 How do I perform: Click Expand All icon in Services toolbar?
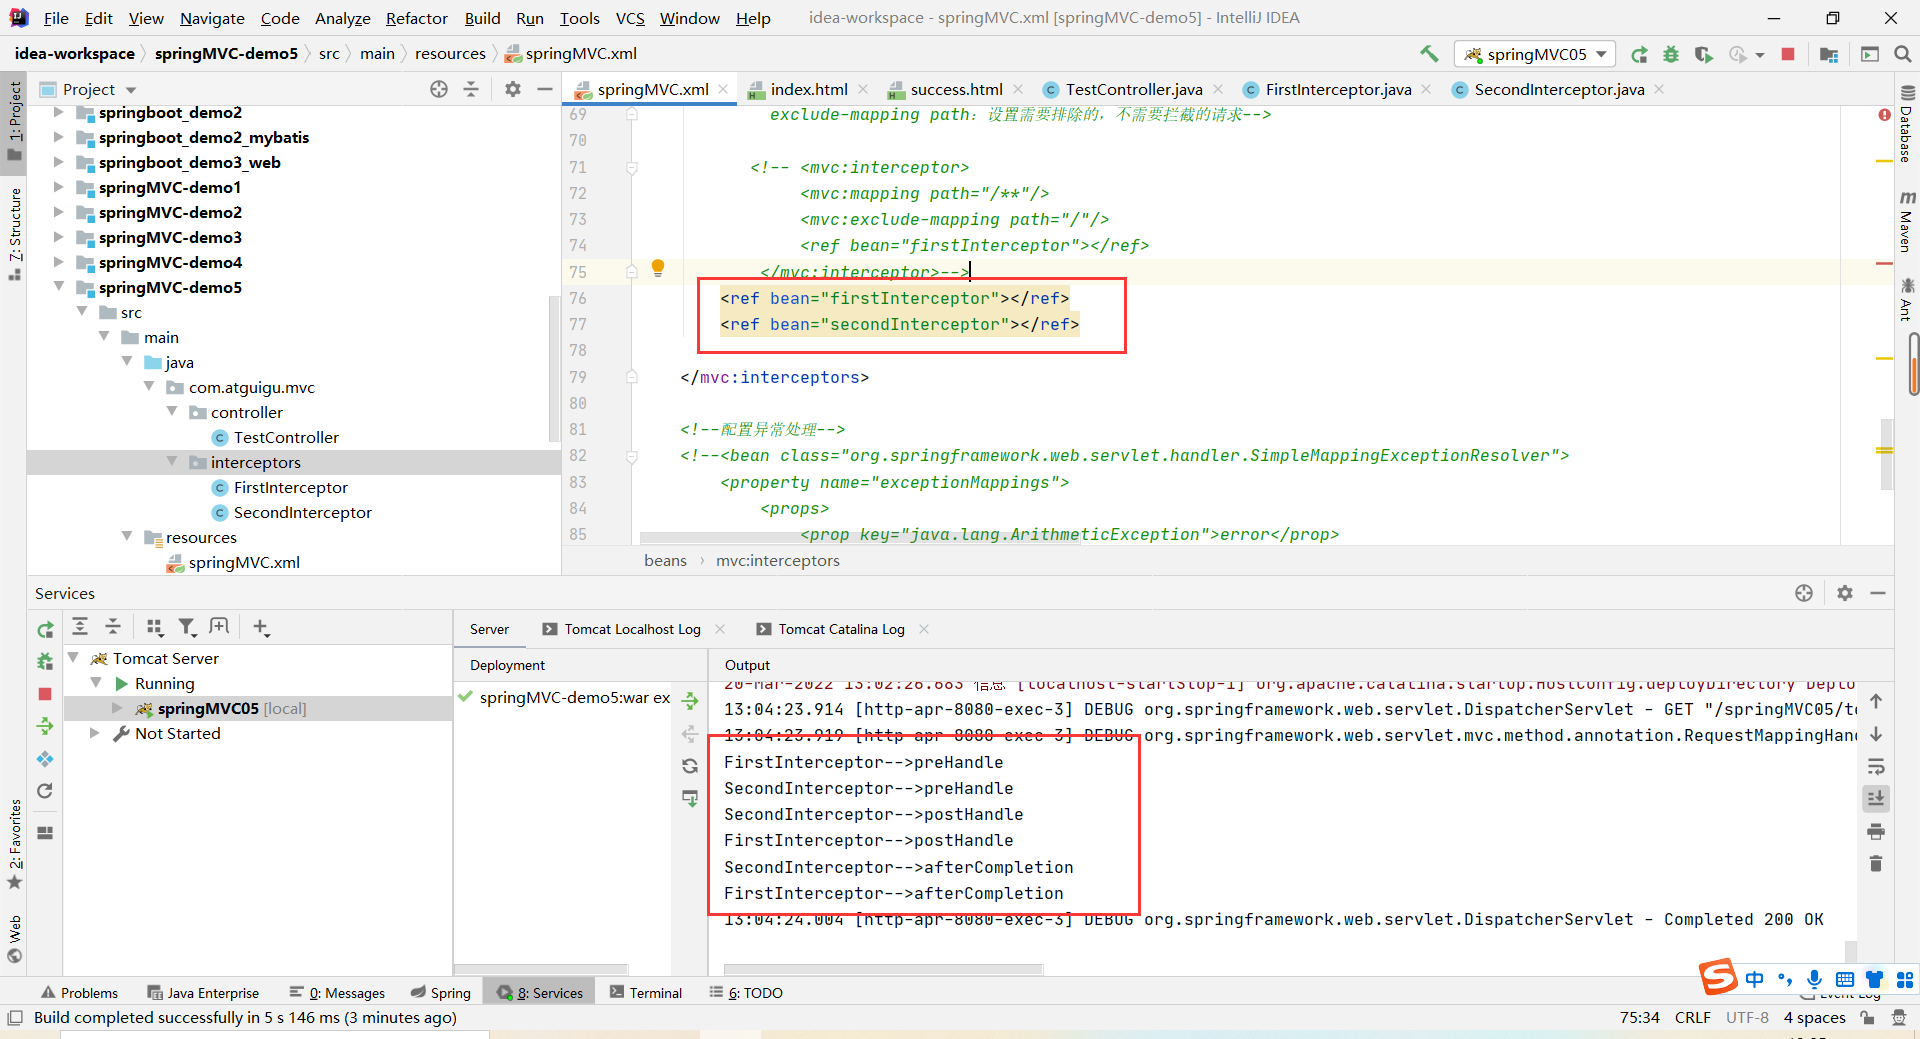tap(80, 627)
